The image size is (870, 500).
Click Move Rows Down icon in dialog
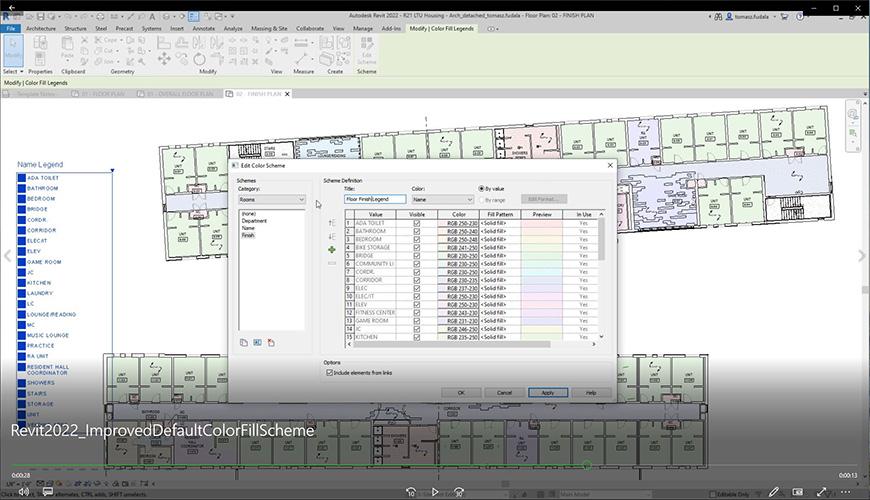pyautogui.click(x=332, y=237)
